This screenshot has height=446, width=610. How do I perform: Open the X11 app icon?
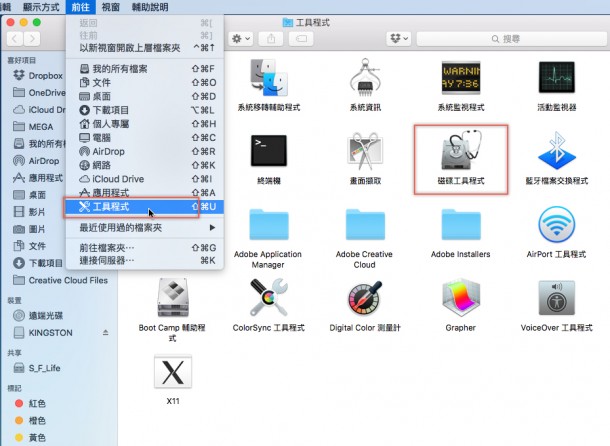pos(173,371)
